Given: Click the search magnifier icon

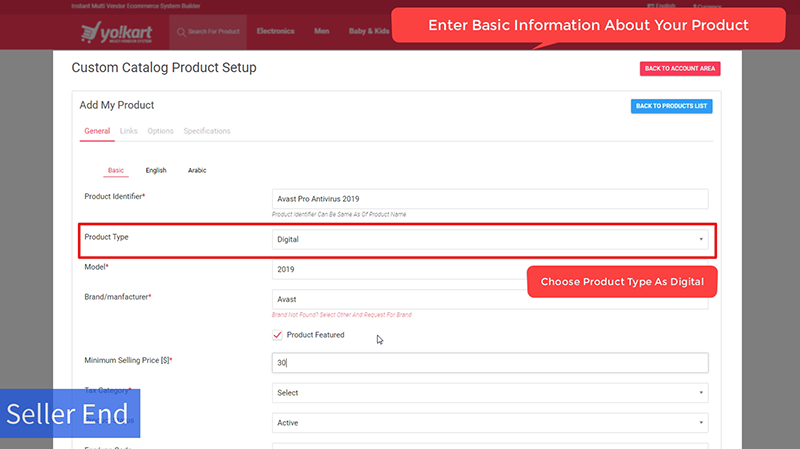Looking at the screenshot, I should click(181, 32).
